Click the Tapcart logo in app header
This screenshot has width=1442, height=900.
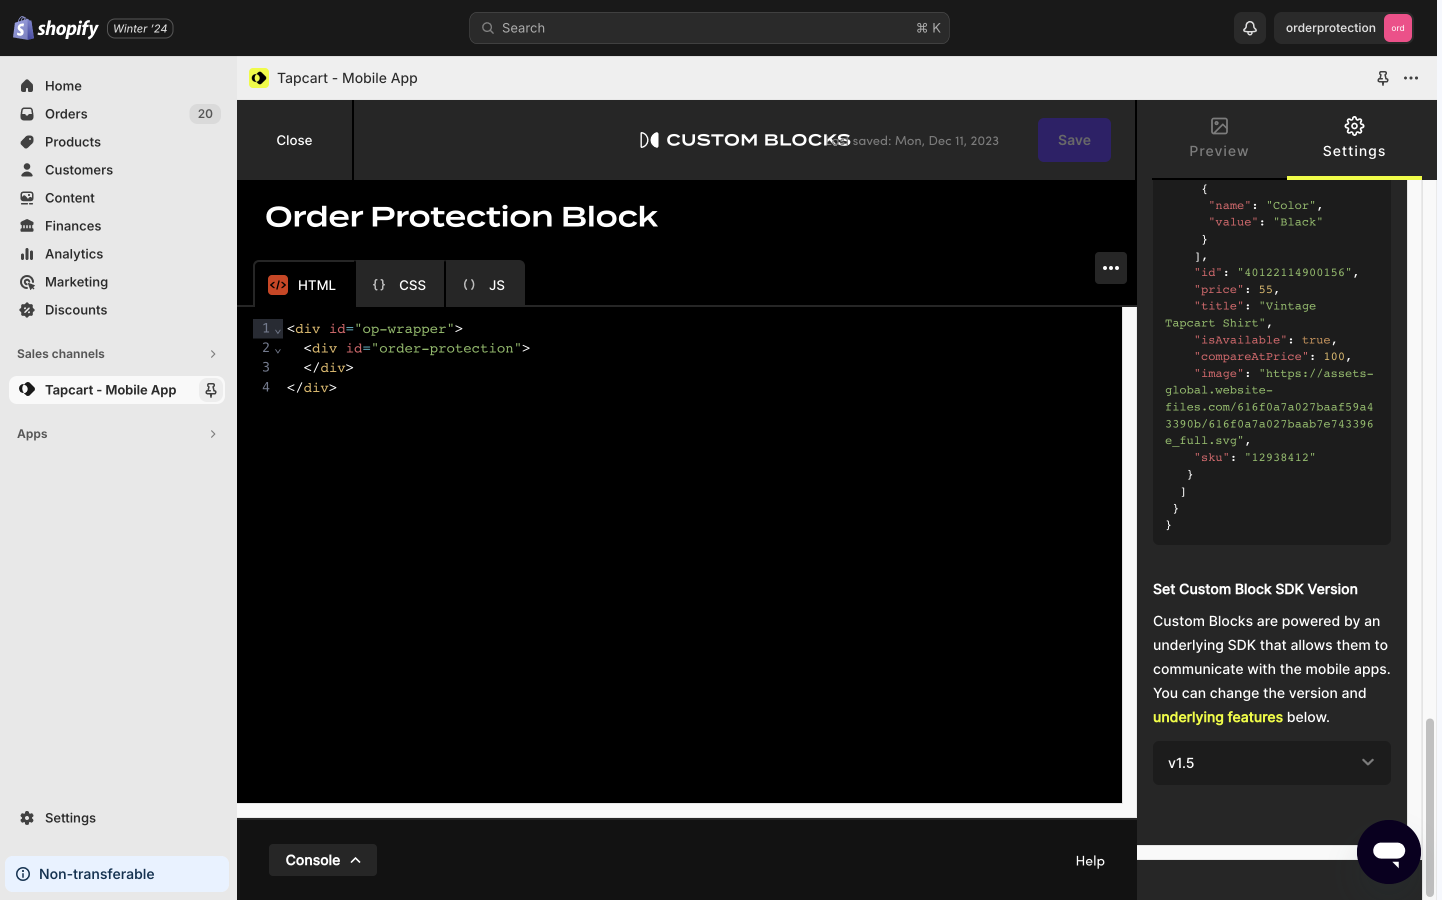pyautogui.click(x=259, y=78)
